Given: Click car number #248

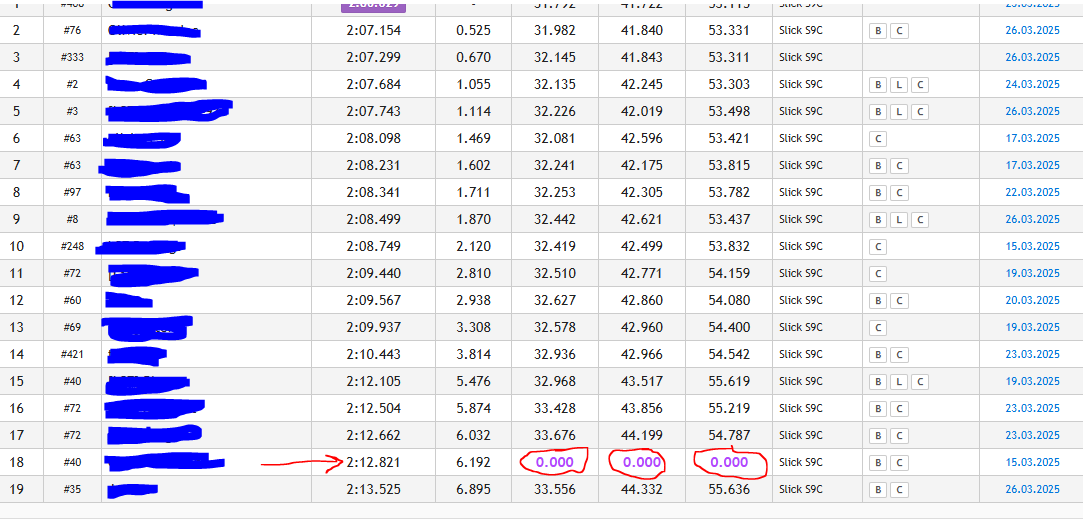Looking at the screenshot, I should 73,247.
